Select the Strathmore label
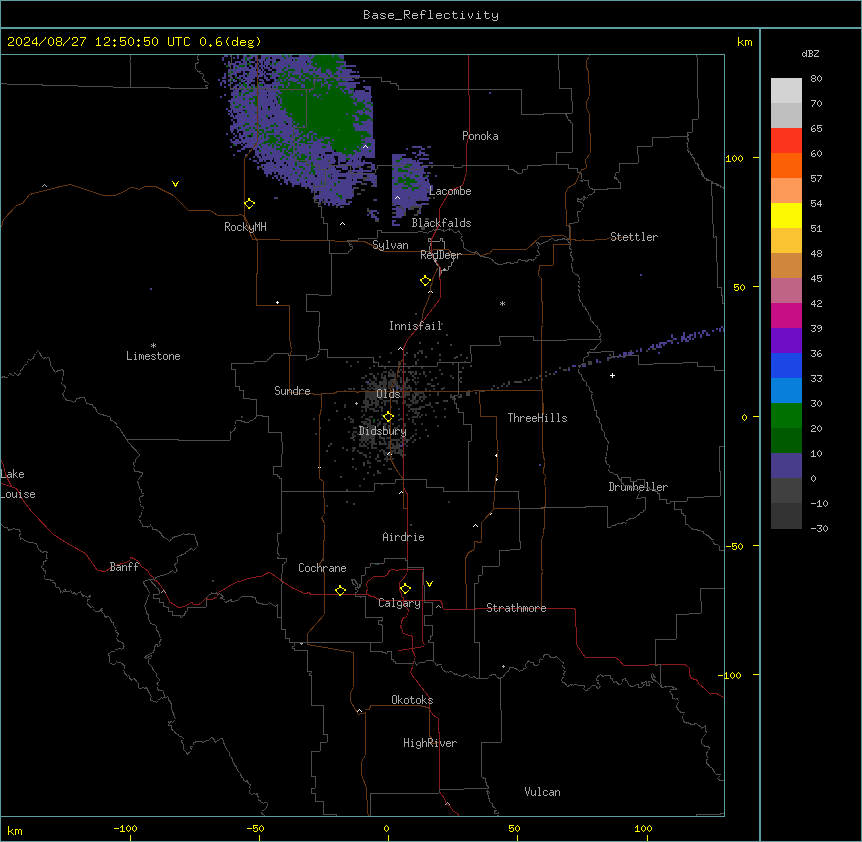862x842 pixels. (516, 608)
